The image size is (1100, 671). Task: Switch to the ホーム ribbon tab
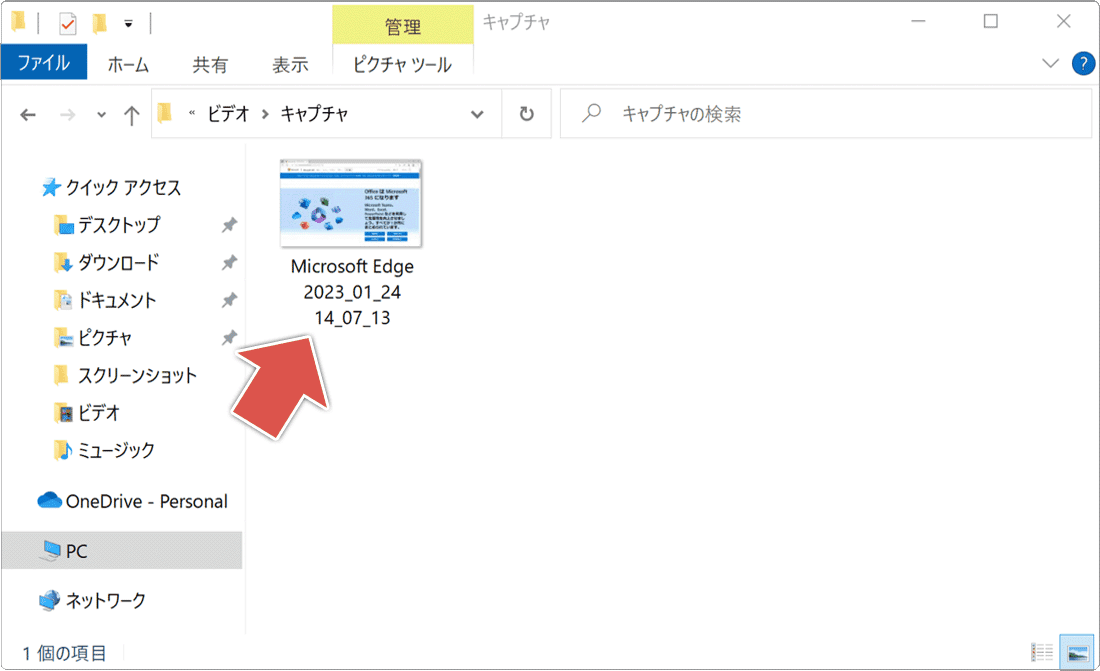tap(127, 65)
